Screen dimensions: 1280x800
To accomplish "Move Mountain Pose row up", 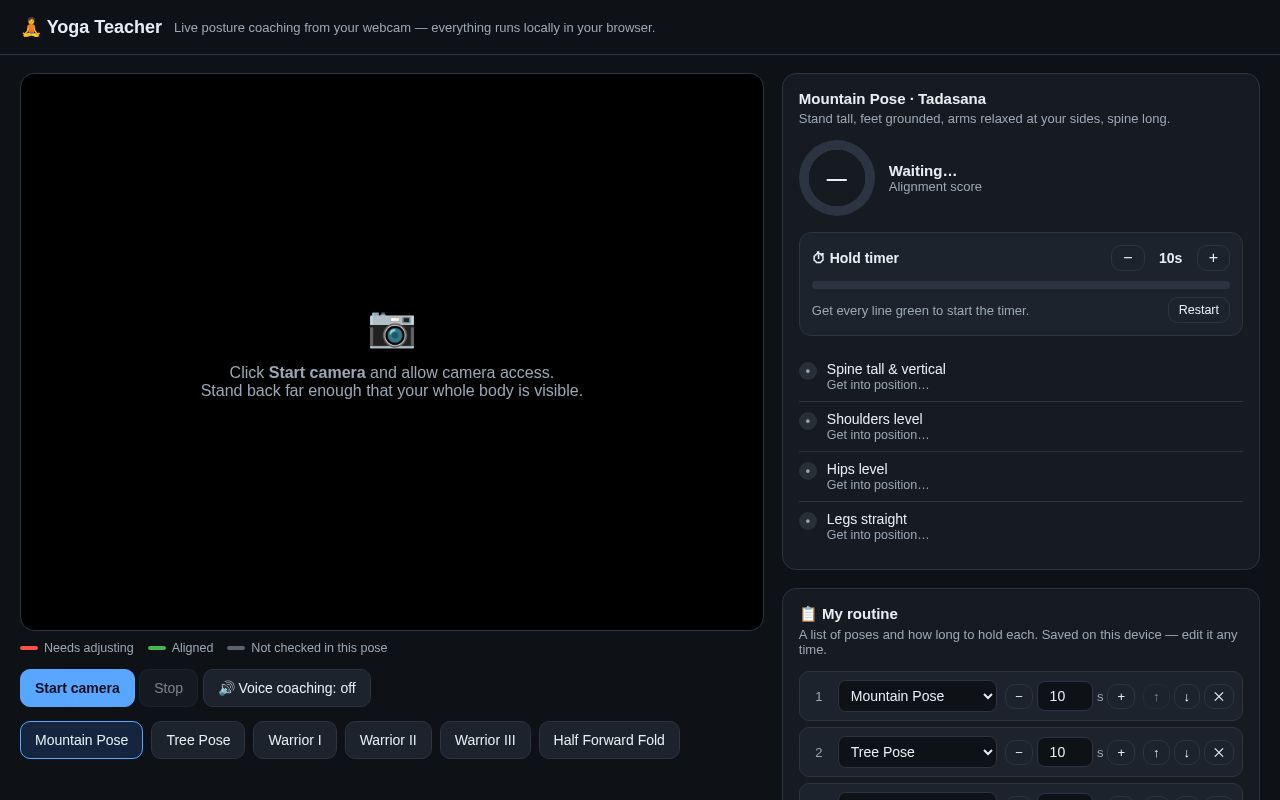I will click(x=1156, y=696).
